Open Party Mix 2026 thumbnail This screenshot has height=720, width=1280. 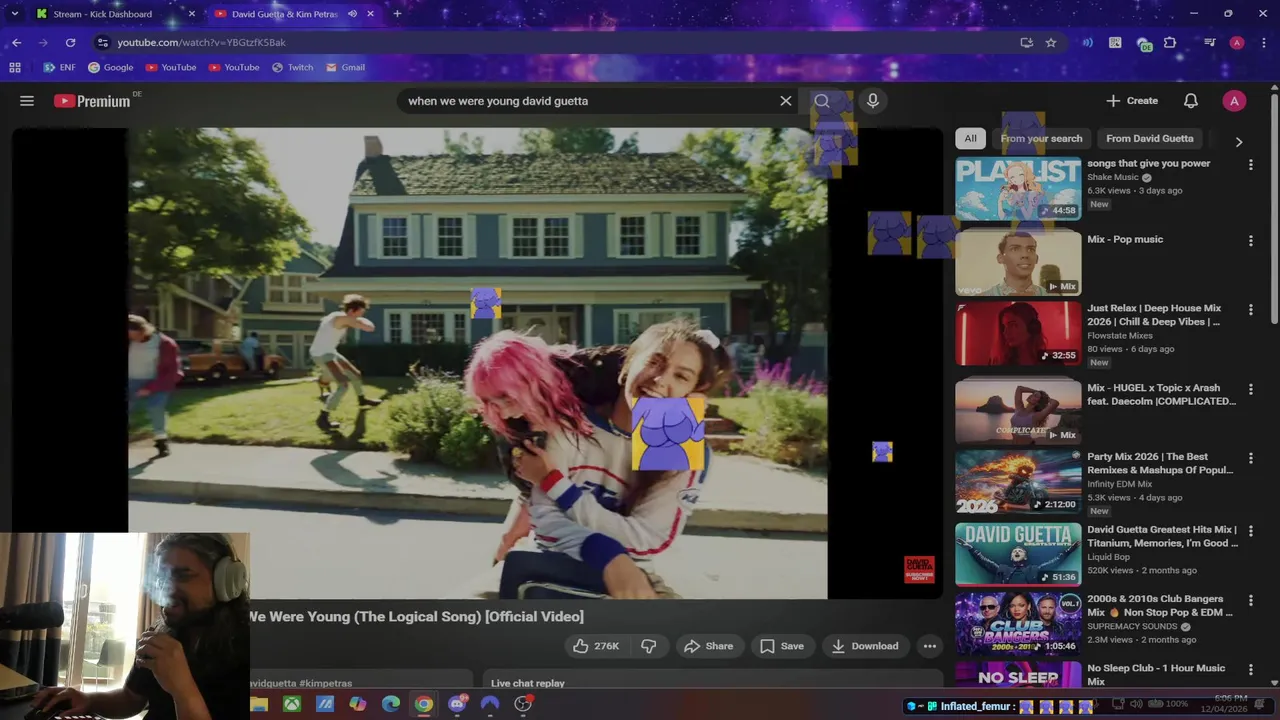tap(1018, 482)
